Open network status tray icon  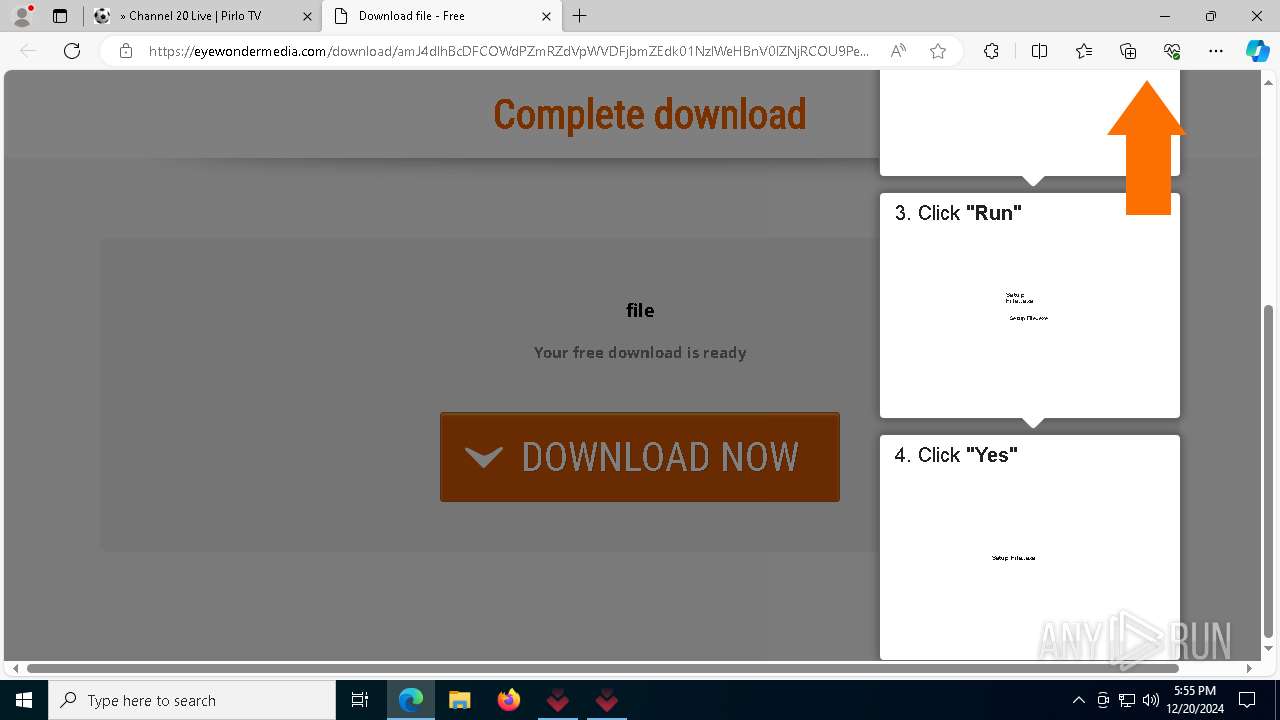click(1127, 700)
